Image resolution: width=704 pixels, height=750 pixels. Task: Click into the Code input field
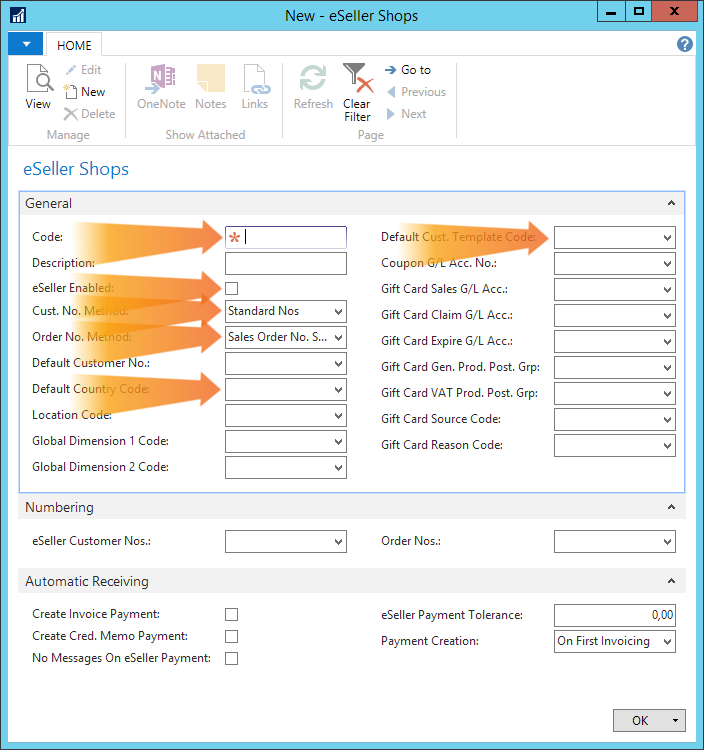[286, 237]
